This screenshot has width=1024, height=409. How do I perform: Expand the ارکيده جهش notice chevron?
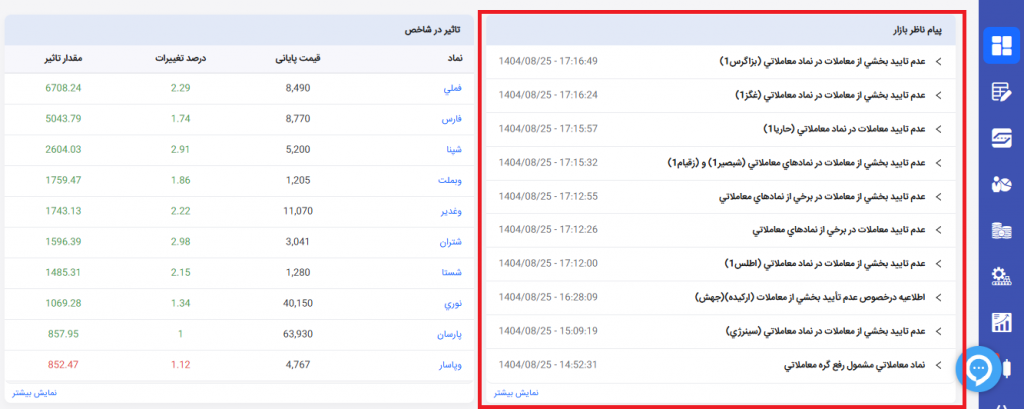(x=939, y=297)
